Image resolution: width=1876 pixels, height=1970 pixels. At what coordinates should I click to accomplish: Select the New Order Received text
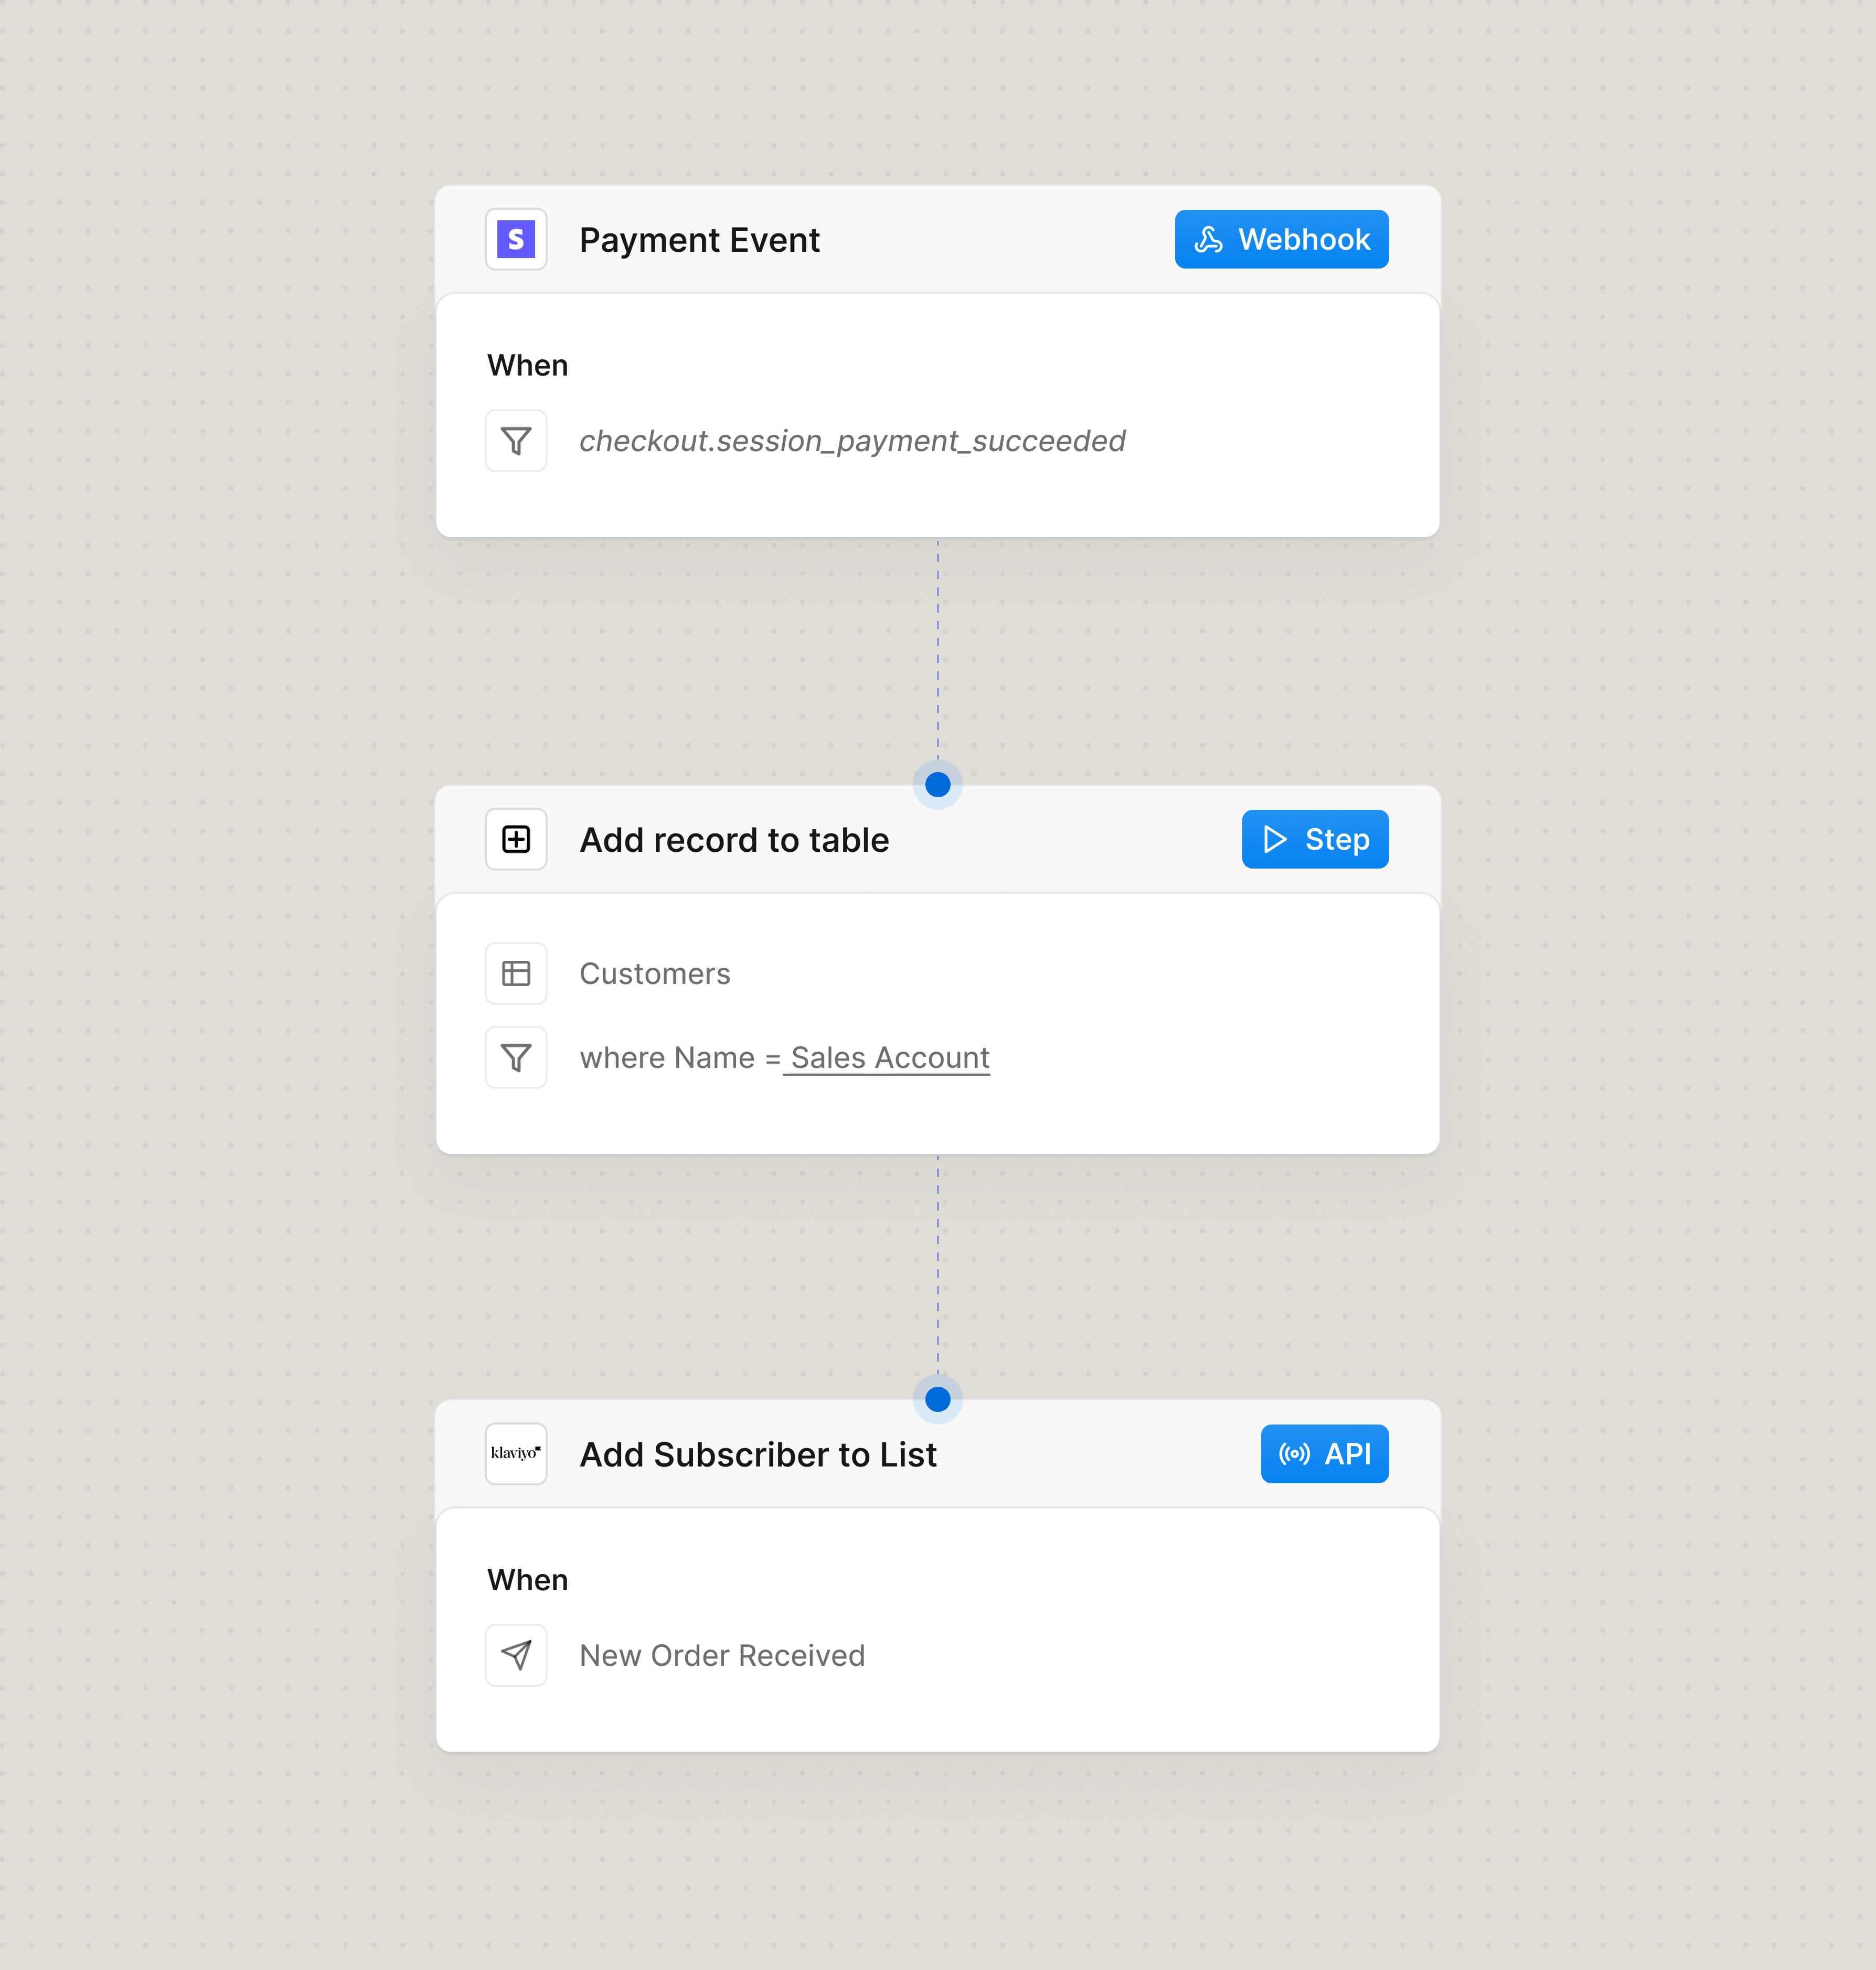[x=722, y=1656]
